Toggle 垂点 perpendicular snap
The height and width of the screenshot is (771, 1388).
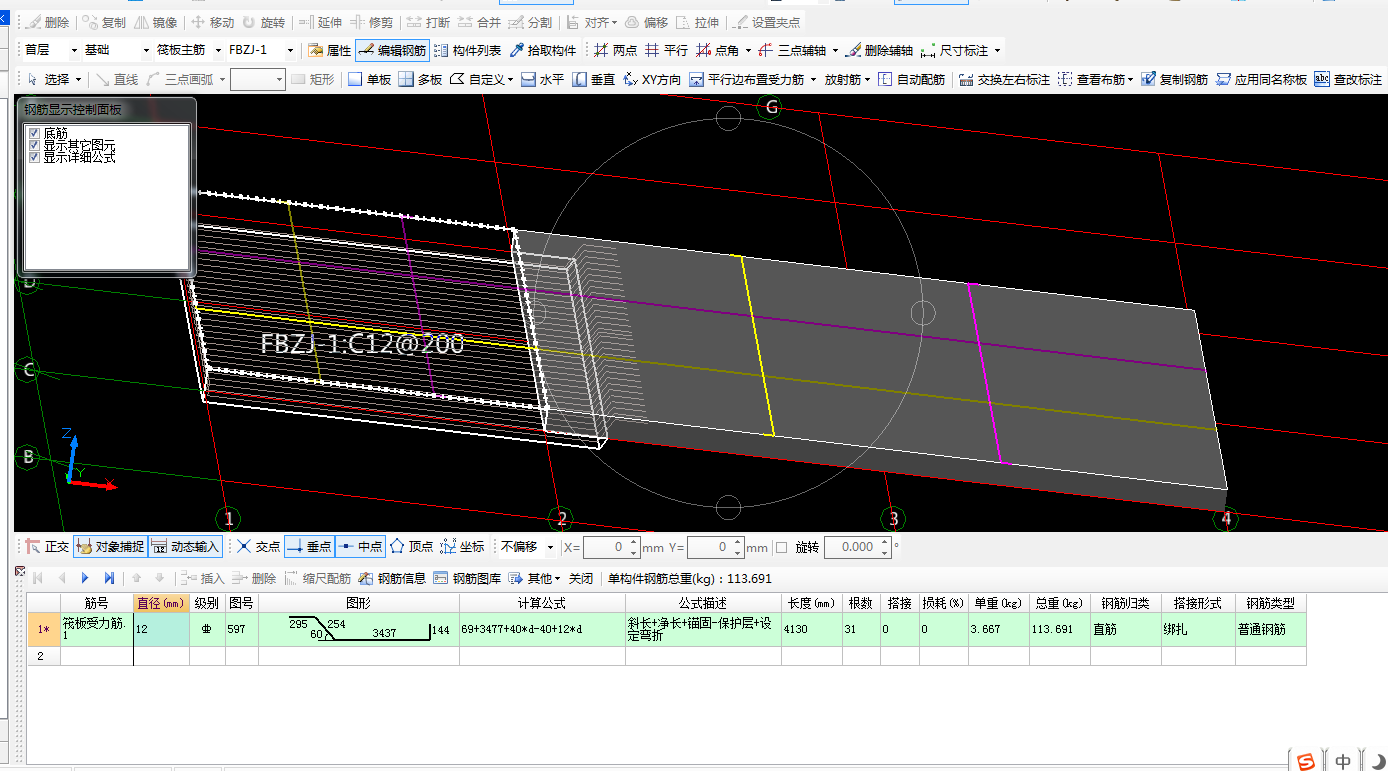point(309,547)
